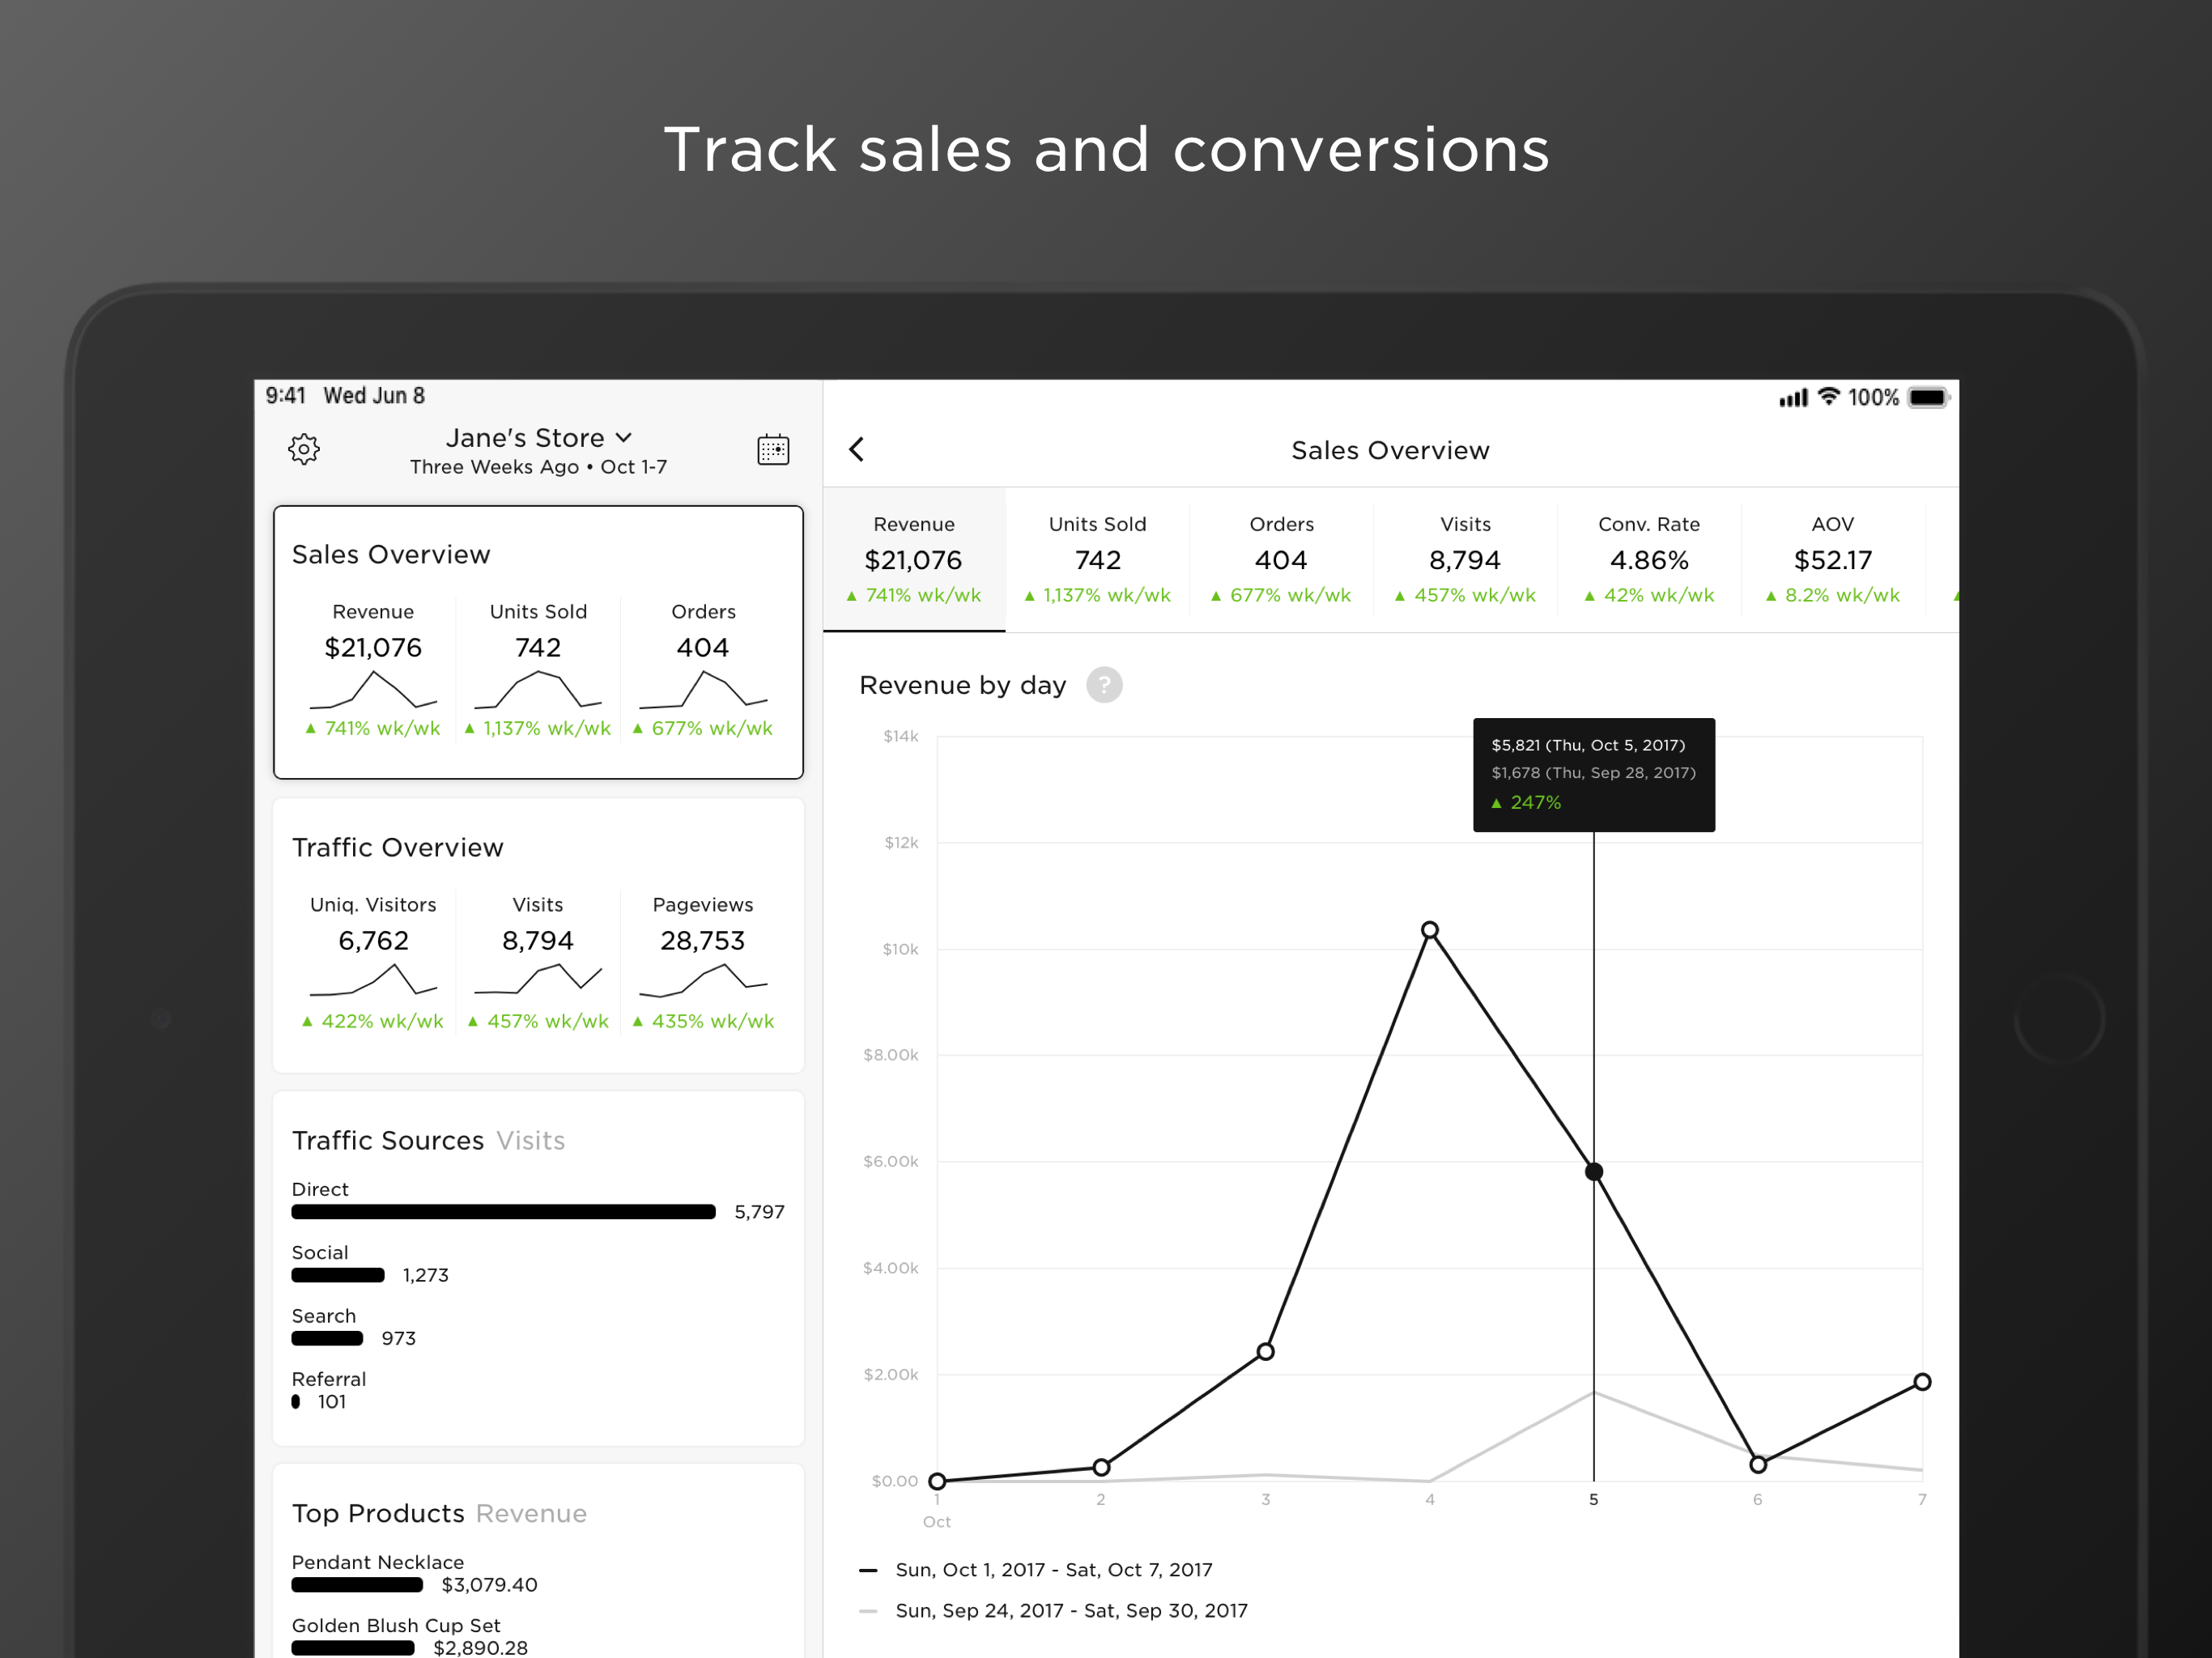Tap the Wi-Fi status icon
2212x1658 pixels.
pos(1828,396)
